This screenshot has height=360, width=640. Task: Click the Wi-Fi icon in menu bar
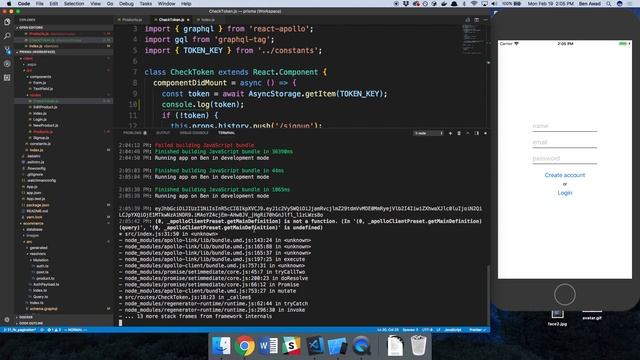(x=474, y=4)
